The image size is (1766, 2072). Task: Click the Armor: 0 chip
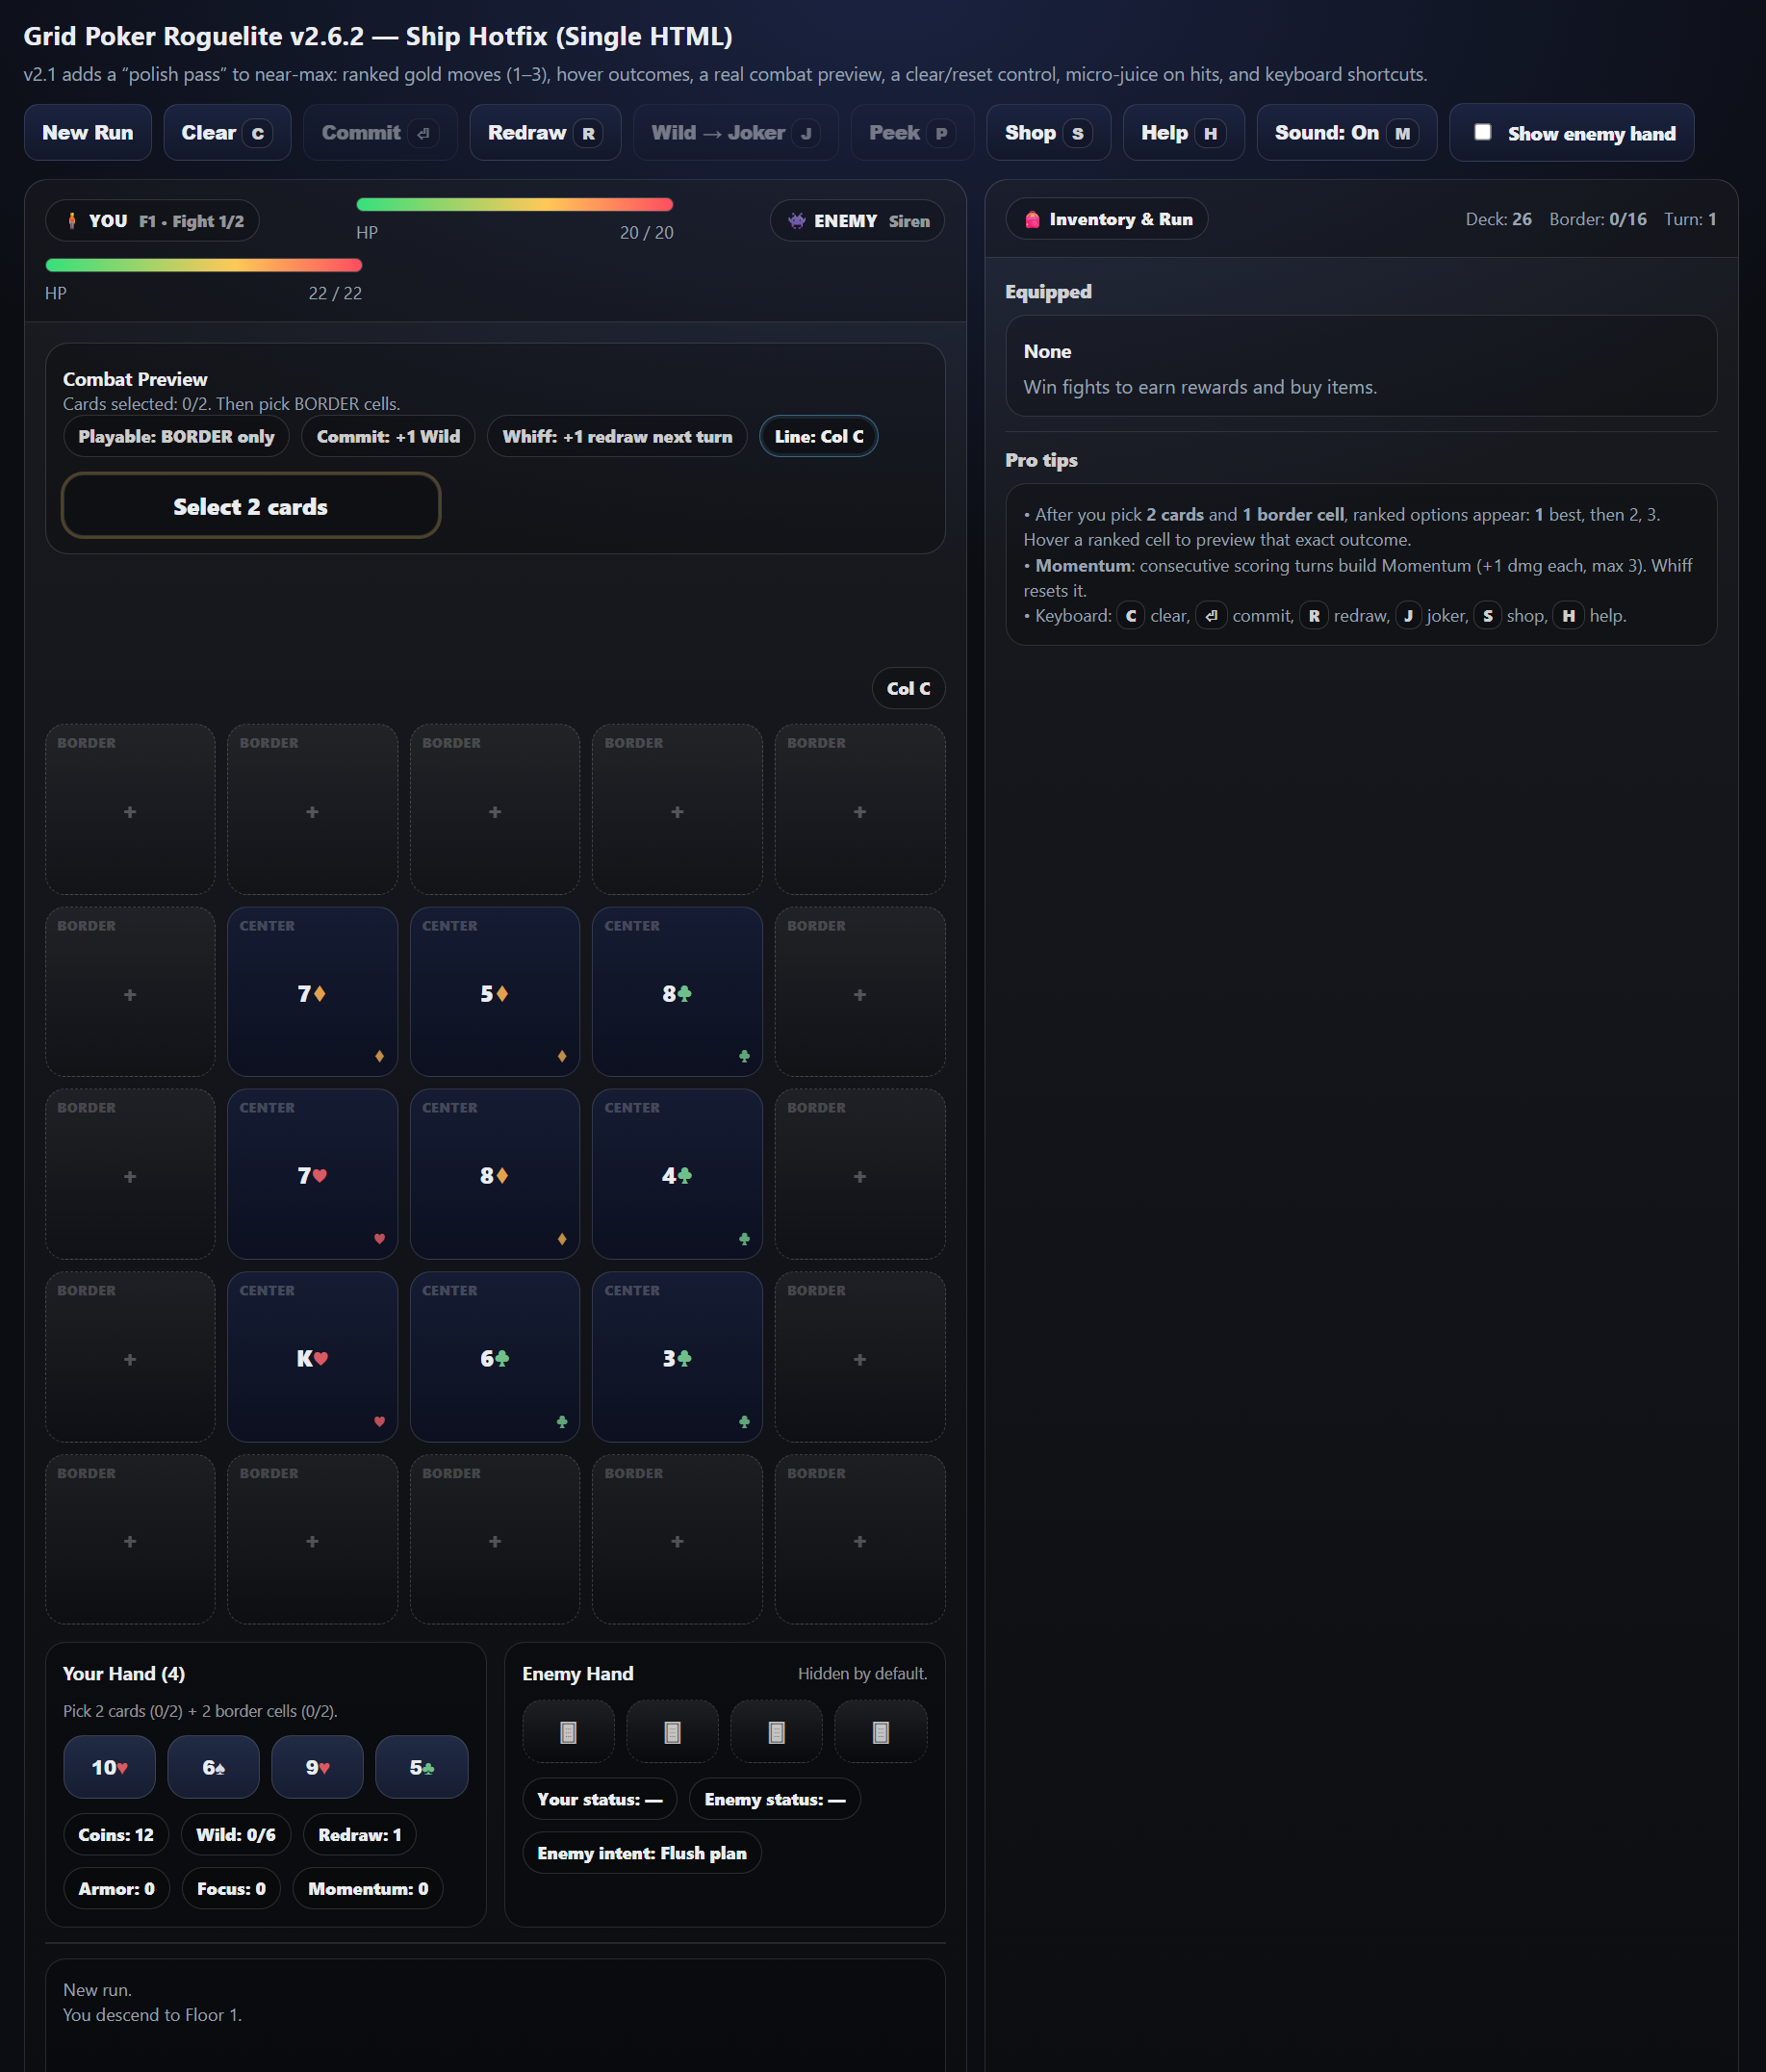pyautogui.click(x=116, y=1889)
